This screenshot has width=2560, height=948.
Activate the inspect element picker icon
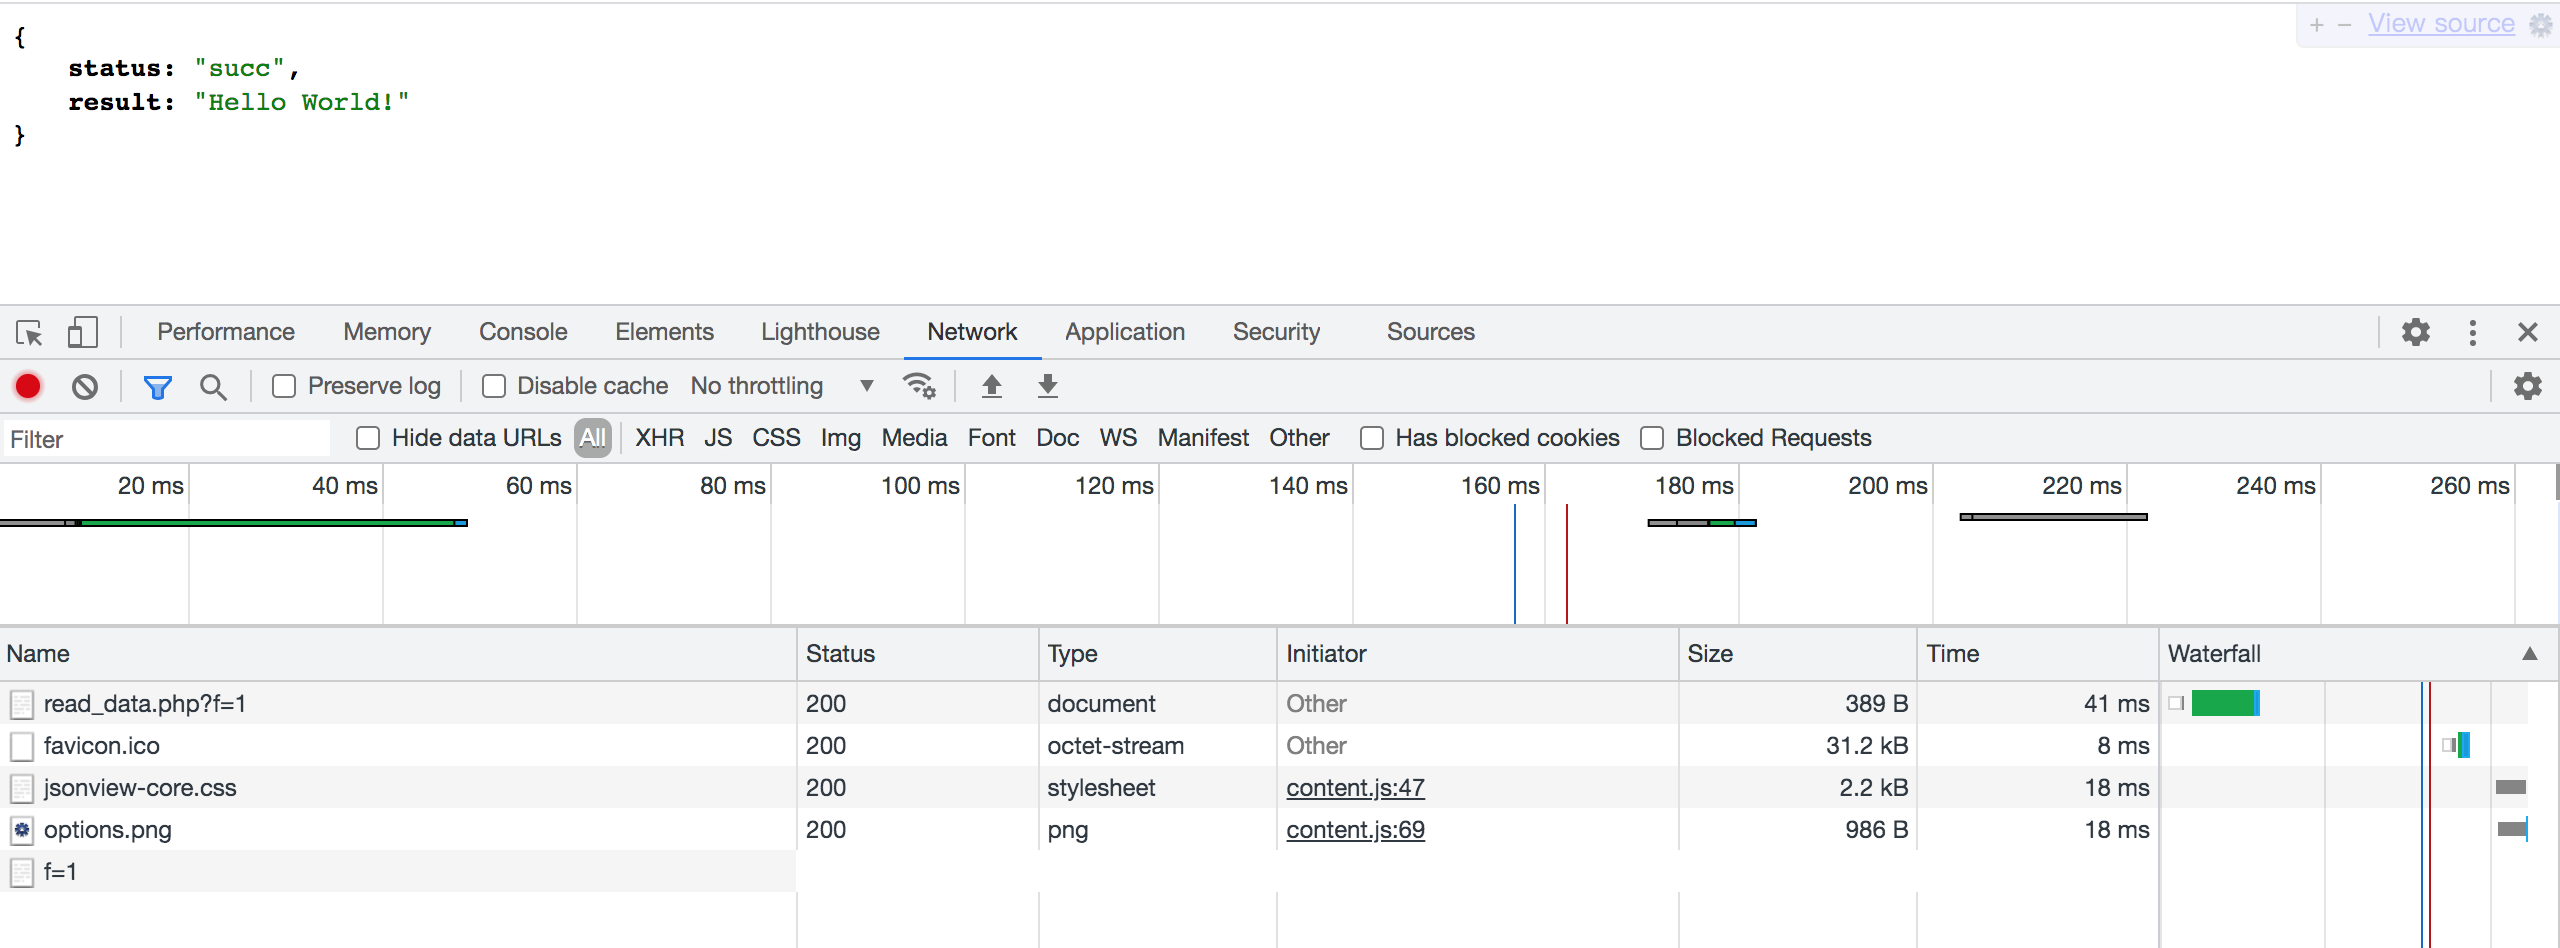coord(29,332)
